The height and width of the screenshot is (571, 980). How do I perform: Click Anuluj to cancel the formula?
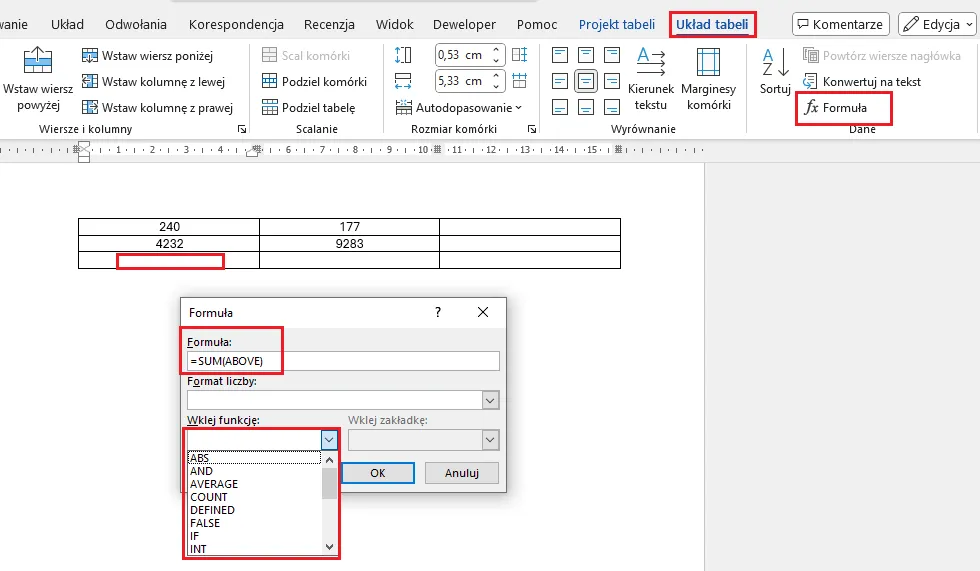[x=461, y=473]
